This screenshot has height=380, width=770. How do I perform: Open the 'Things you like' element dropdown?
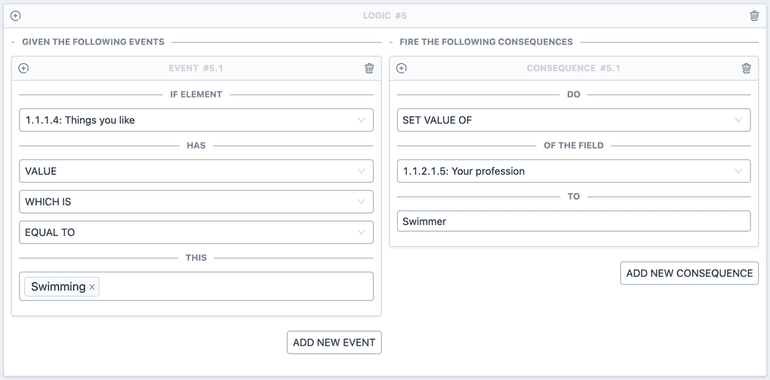pos(196,120)
